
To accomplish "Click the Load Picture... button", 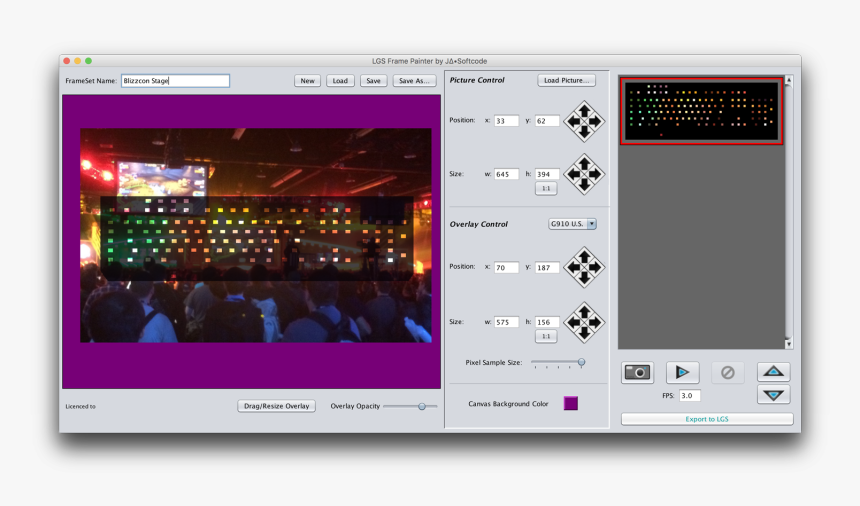I will pyautogui.click(x=566, y=80).
